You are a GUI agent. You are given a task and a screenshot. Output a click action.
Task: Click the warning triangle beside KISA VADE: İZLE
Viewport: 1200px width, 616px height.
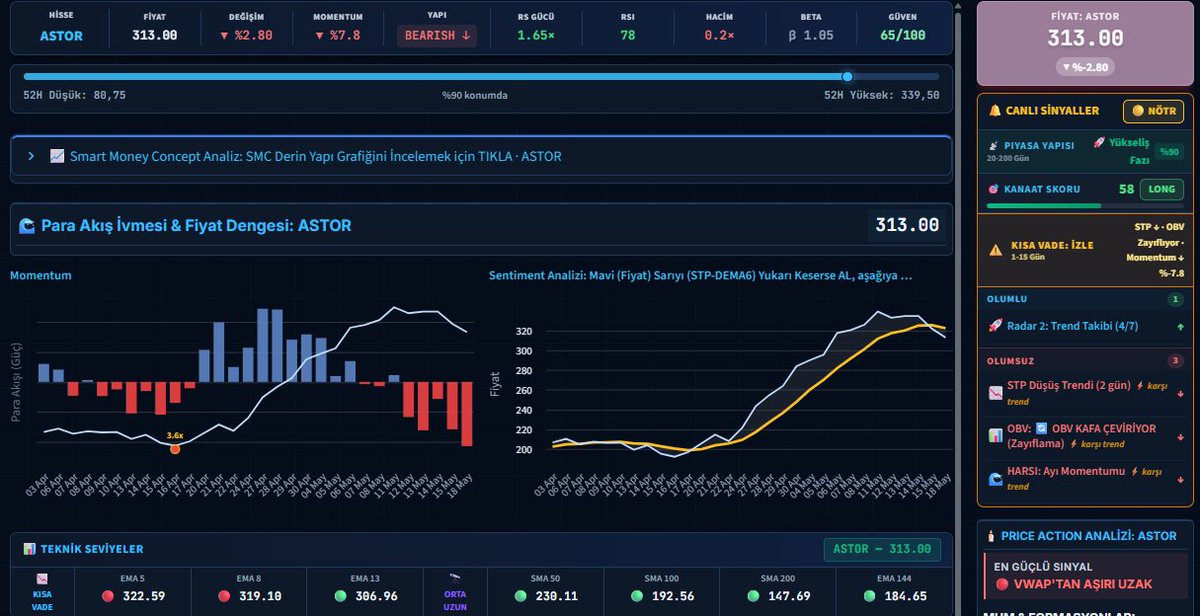(995, 252)
